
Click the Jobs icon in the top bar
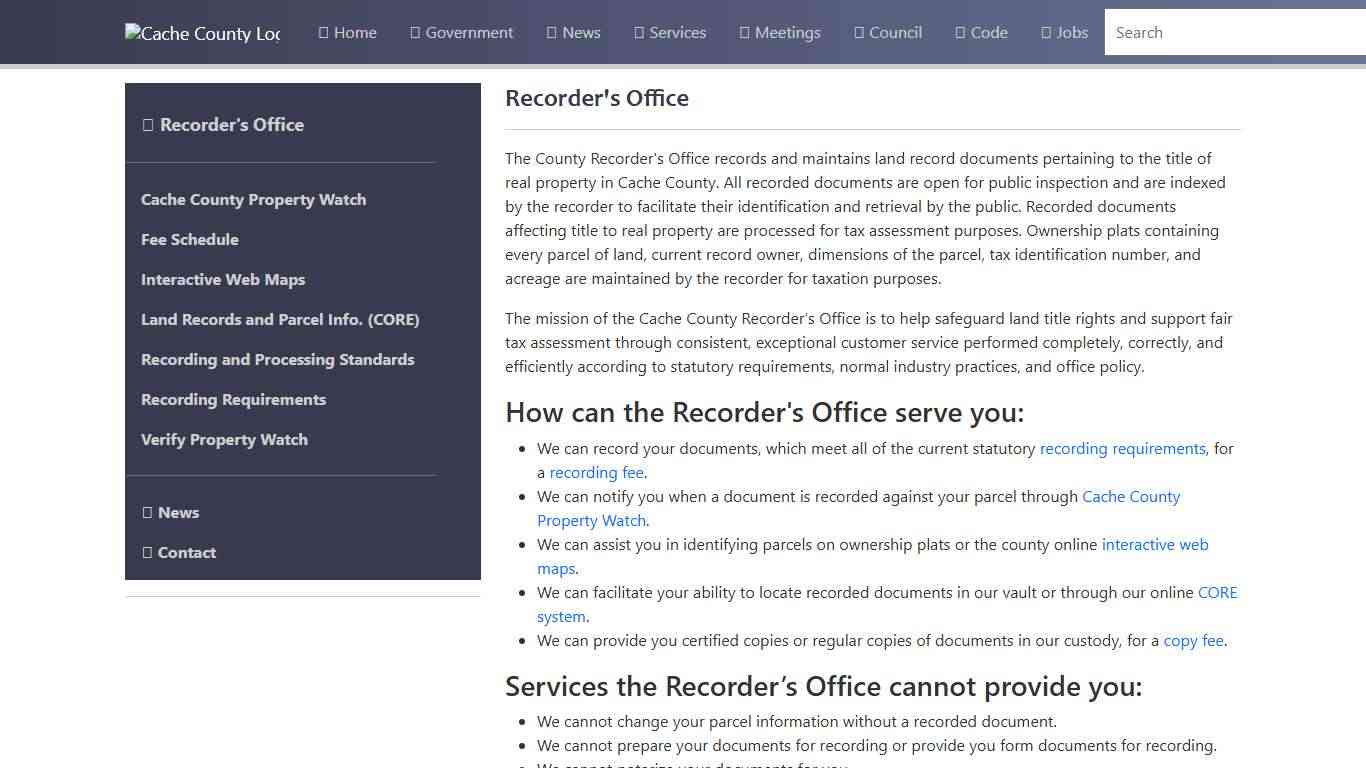[1047, 32]
